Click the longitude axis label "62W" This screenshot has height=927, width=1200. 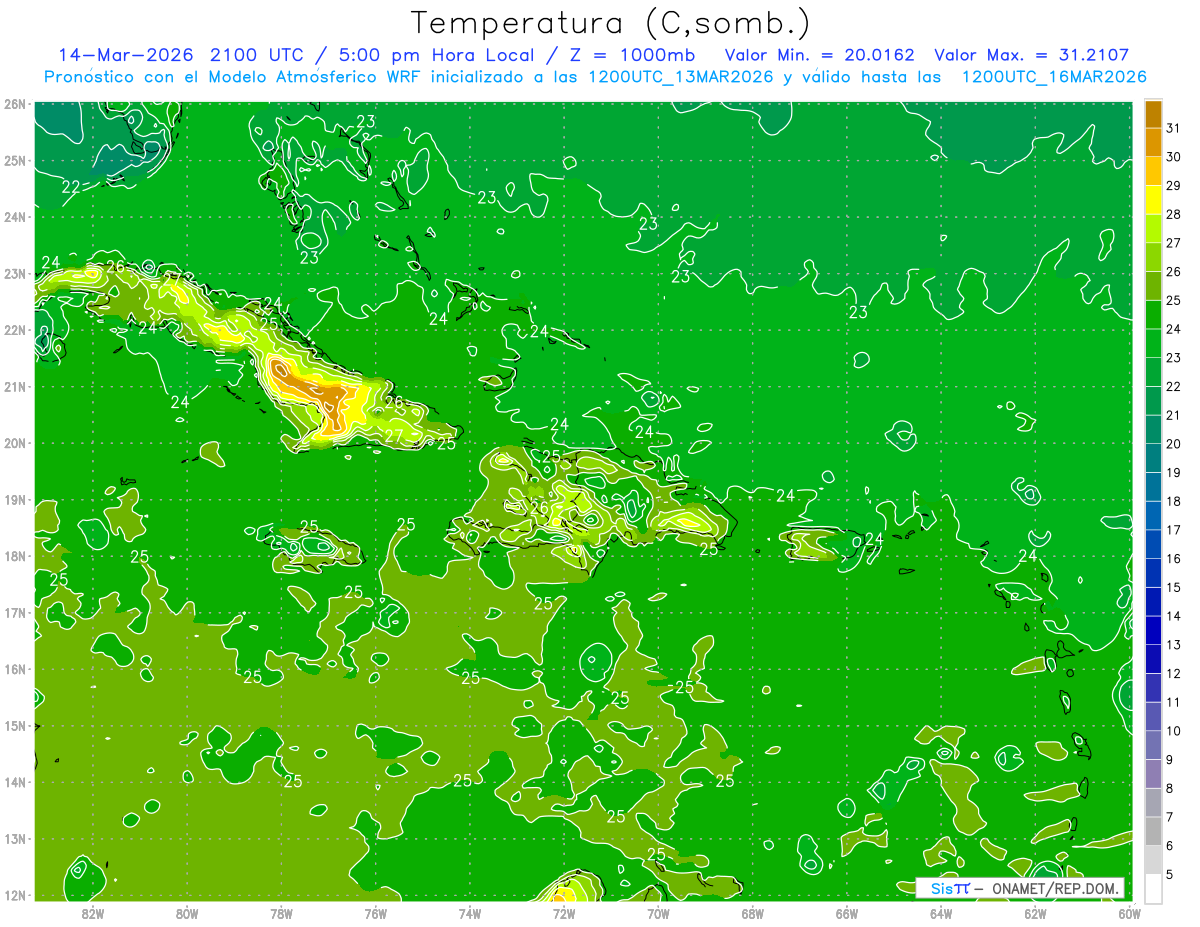[x=1034, y=913]
